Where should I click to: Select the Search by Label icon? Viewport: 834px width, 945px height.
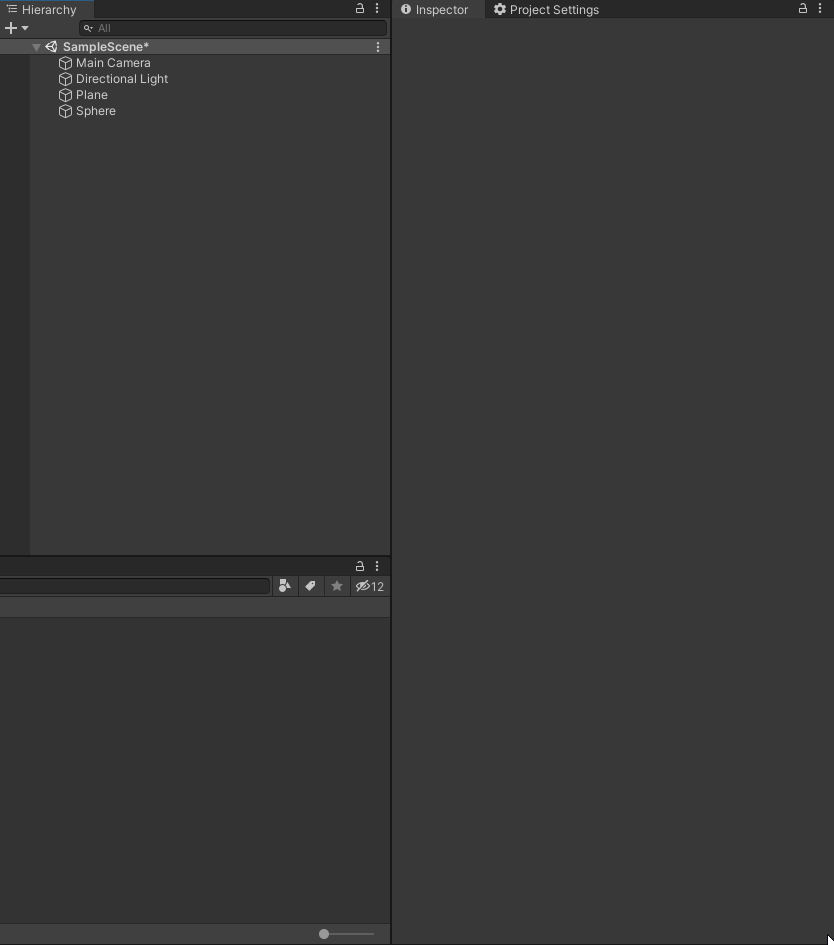311,586
